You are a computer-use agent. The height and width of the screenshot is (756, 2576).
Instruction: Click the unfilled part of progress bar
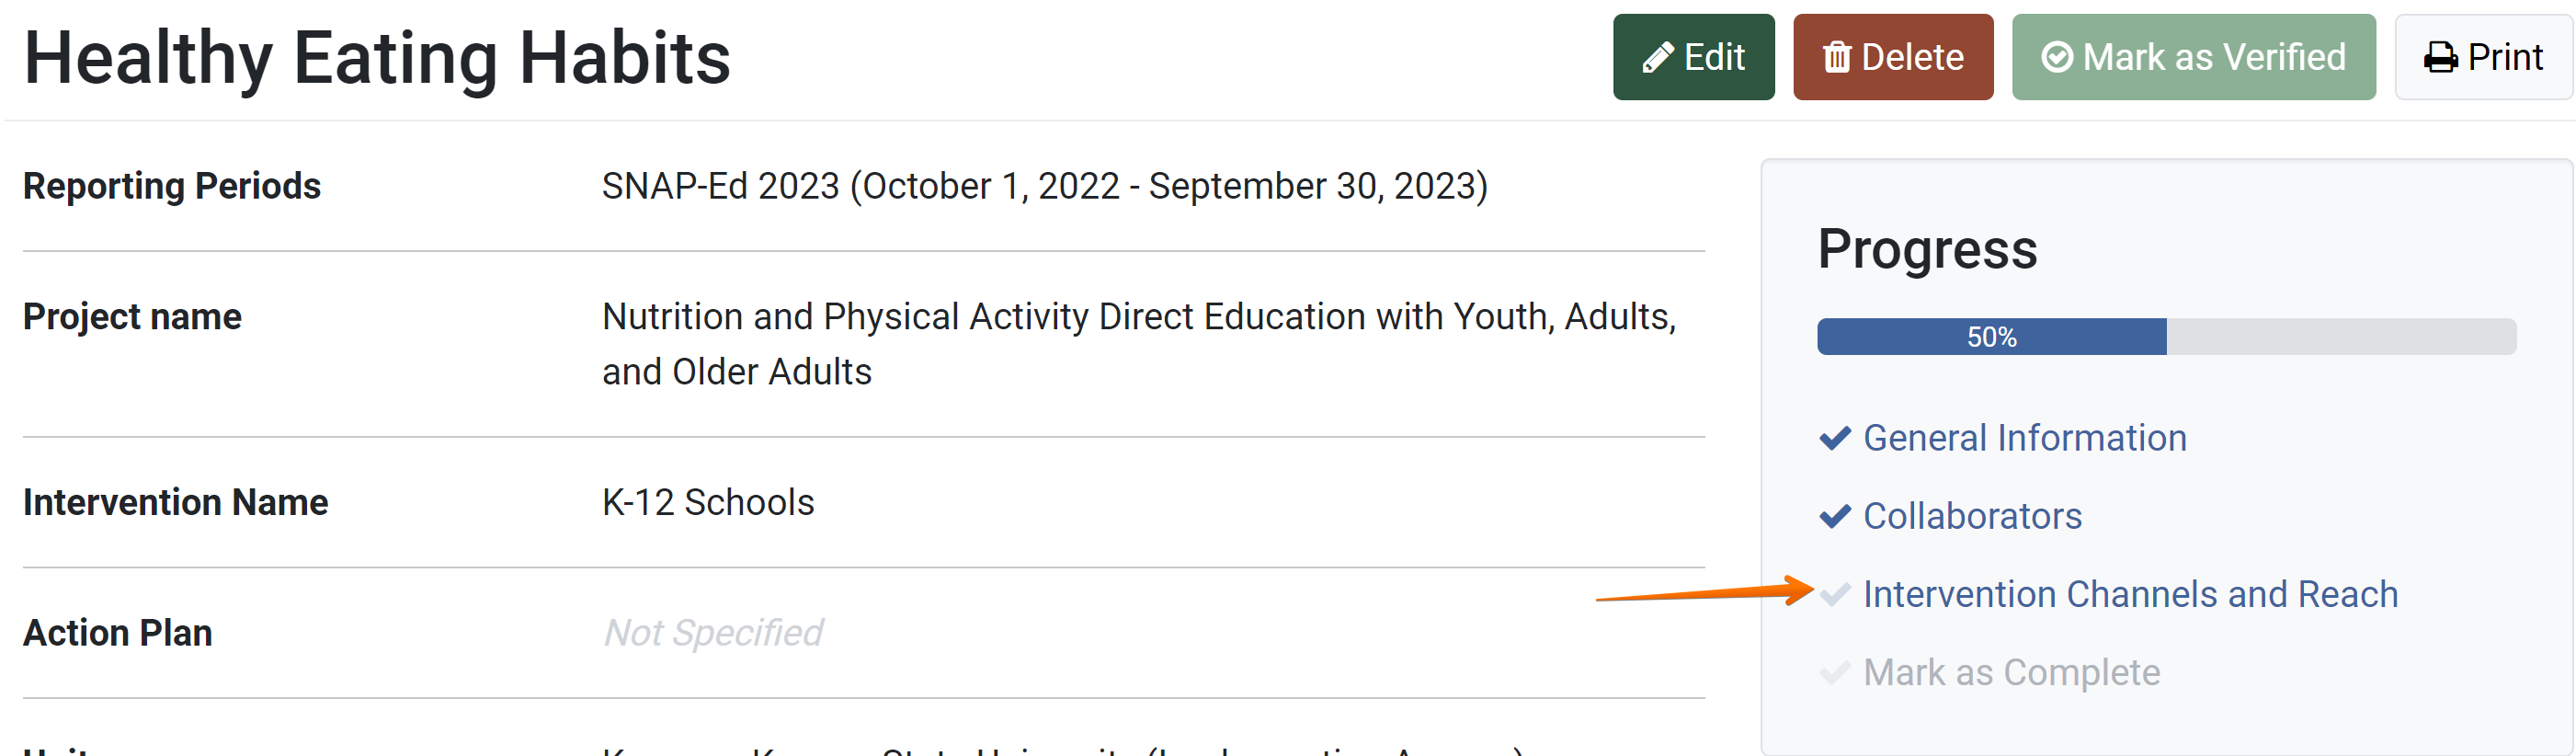pyautogui.click(x=2340, y=337)
